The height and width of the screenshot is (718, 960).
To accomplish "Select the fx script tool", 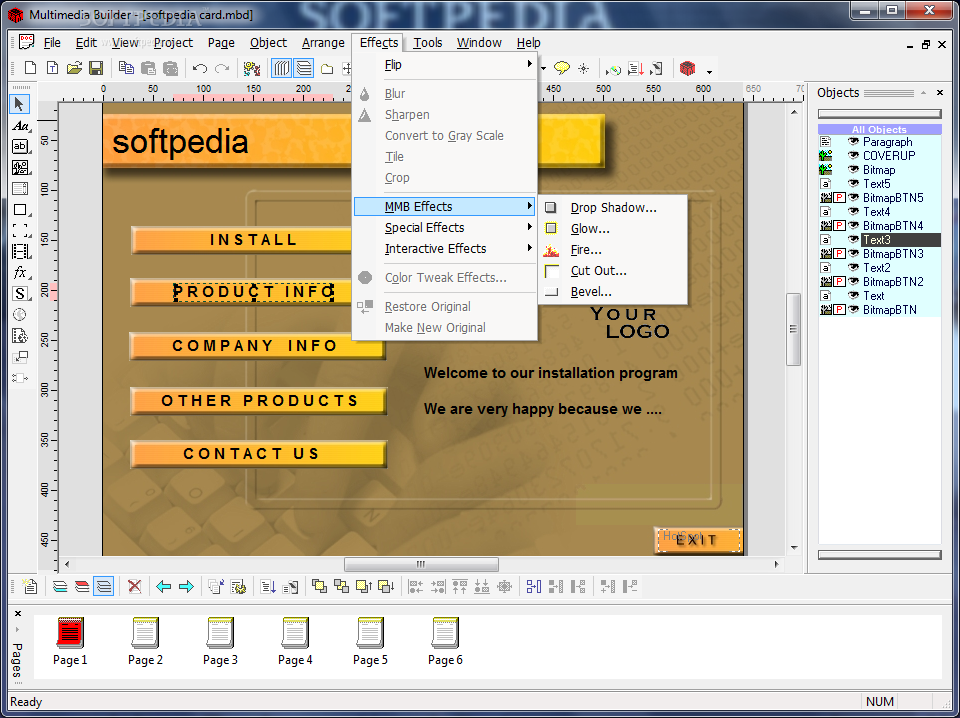I will (20, 273).
